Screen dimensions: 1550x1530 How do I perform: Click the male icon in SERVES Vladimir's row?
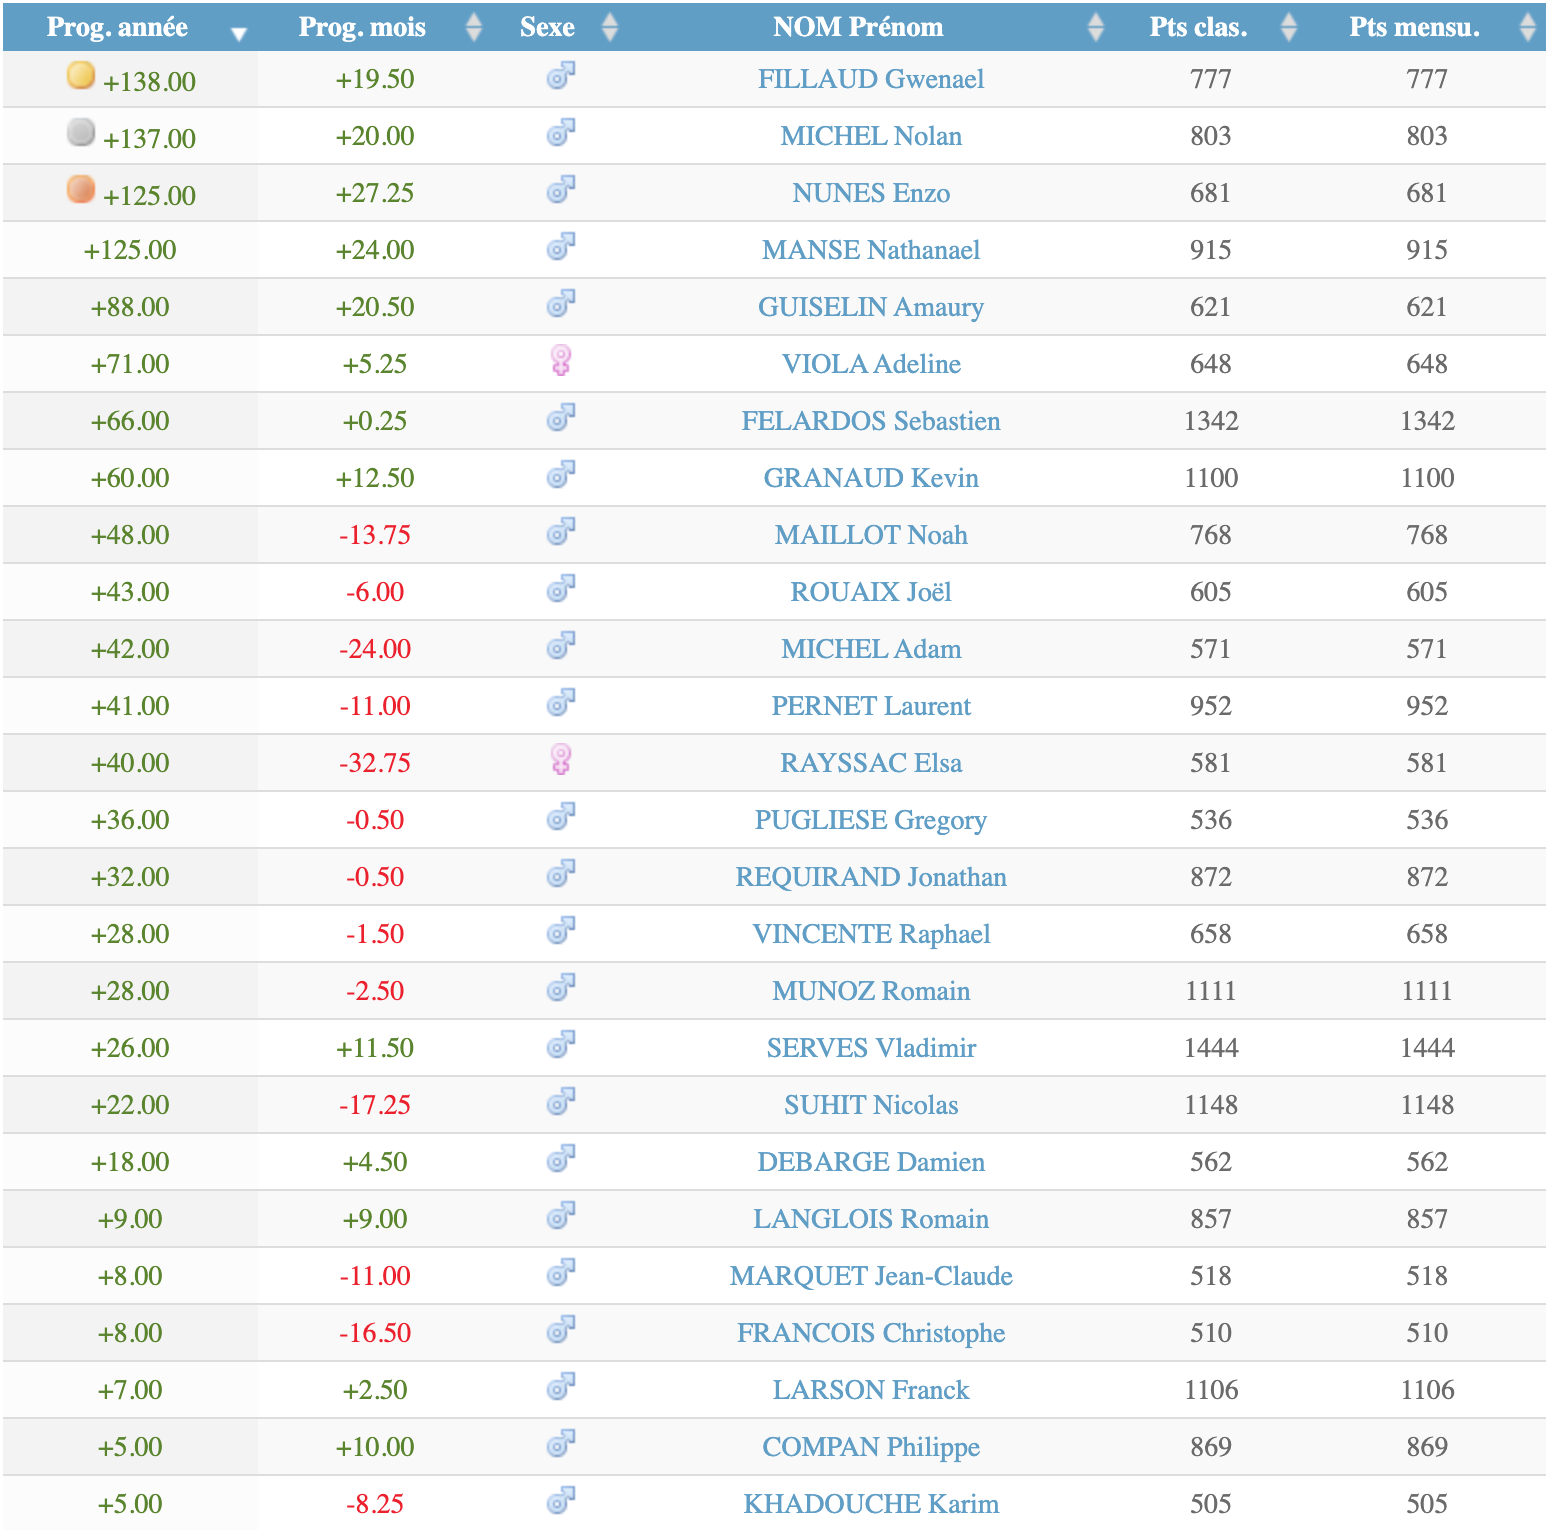pos(561,1045)
